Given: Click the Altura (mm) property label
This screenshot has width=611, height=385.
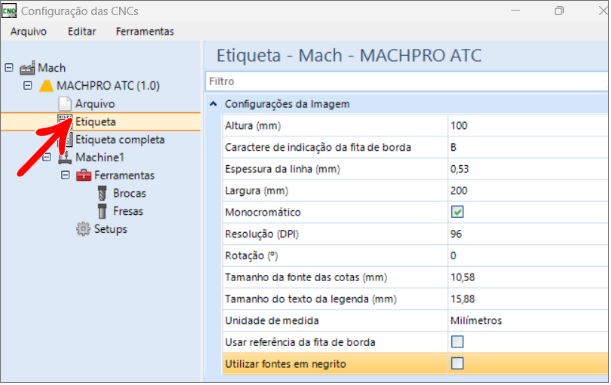Looking at the screenshot, I should 253,126.
